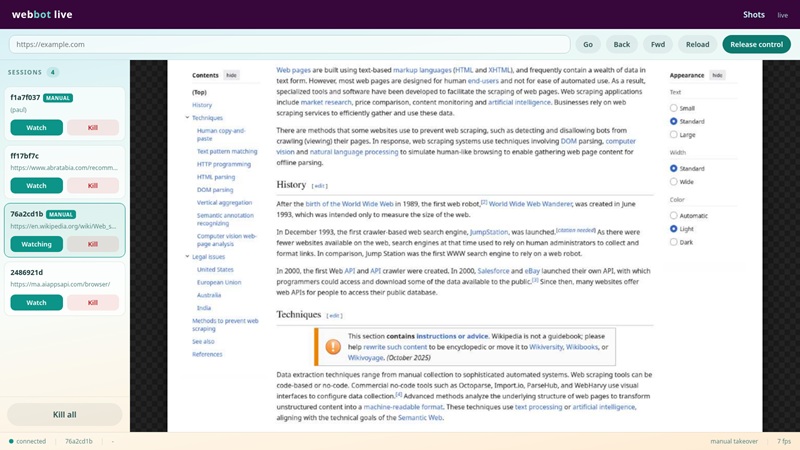This screenshot has width=800, height=450.
Task: Open India contents entry
Action: coord(204,308)
